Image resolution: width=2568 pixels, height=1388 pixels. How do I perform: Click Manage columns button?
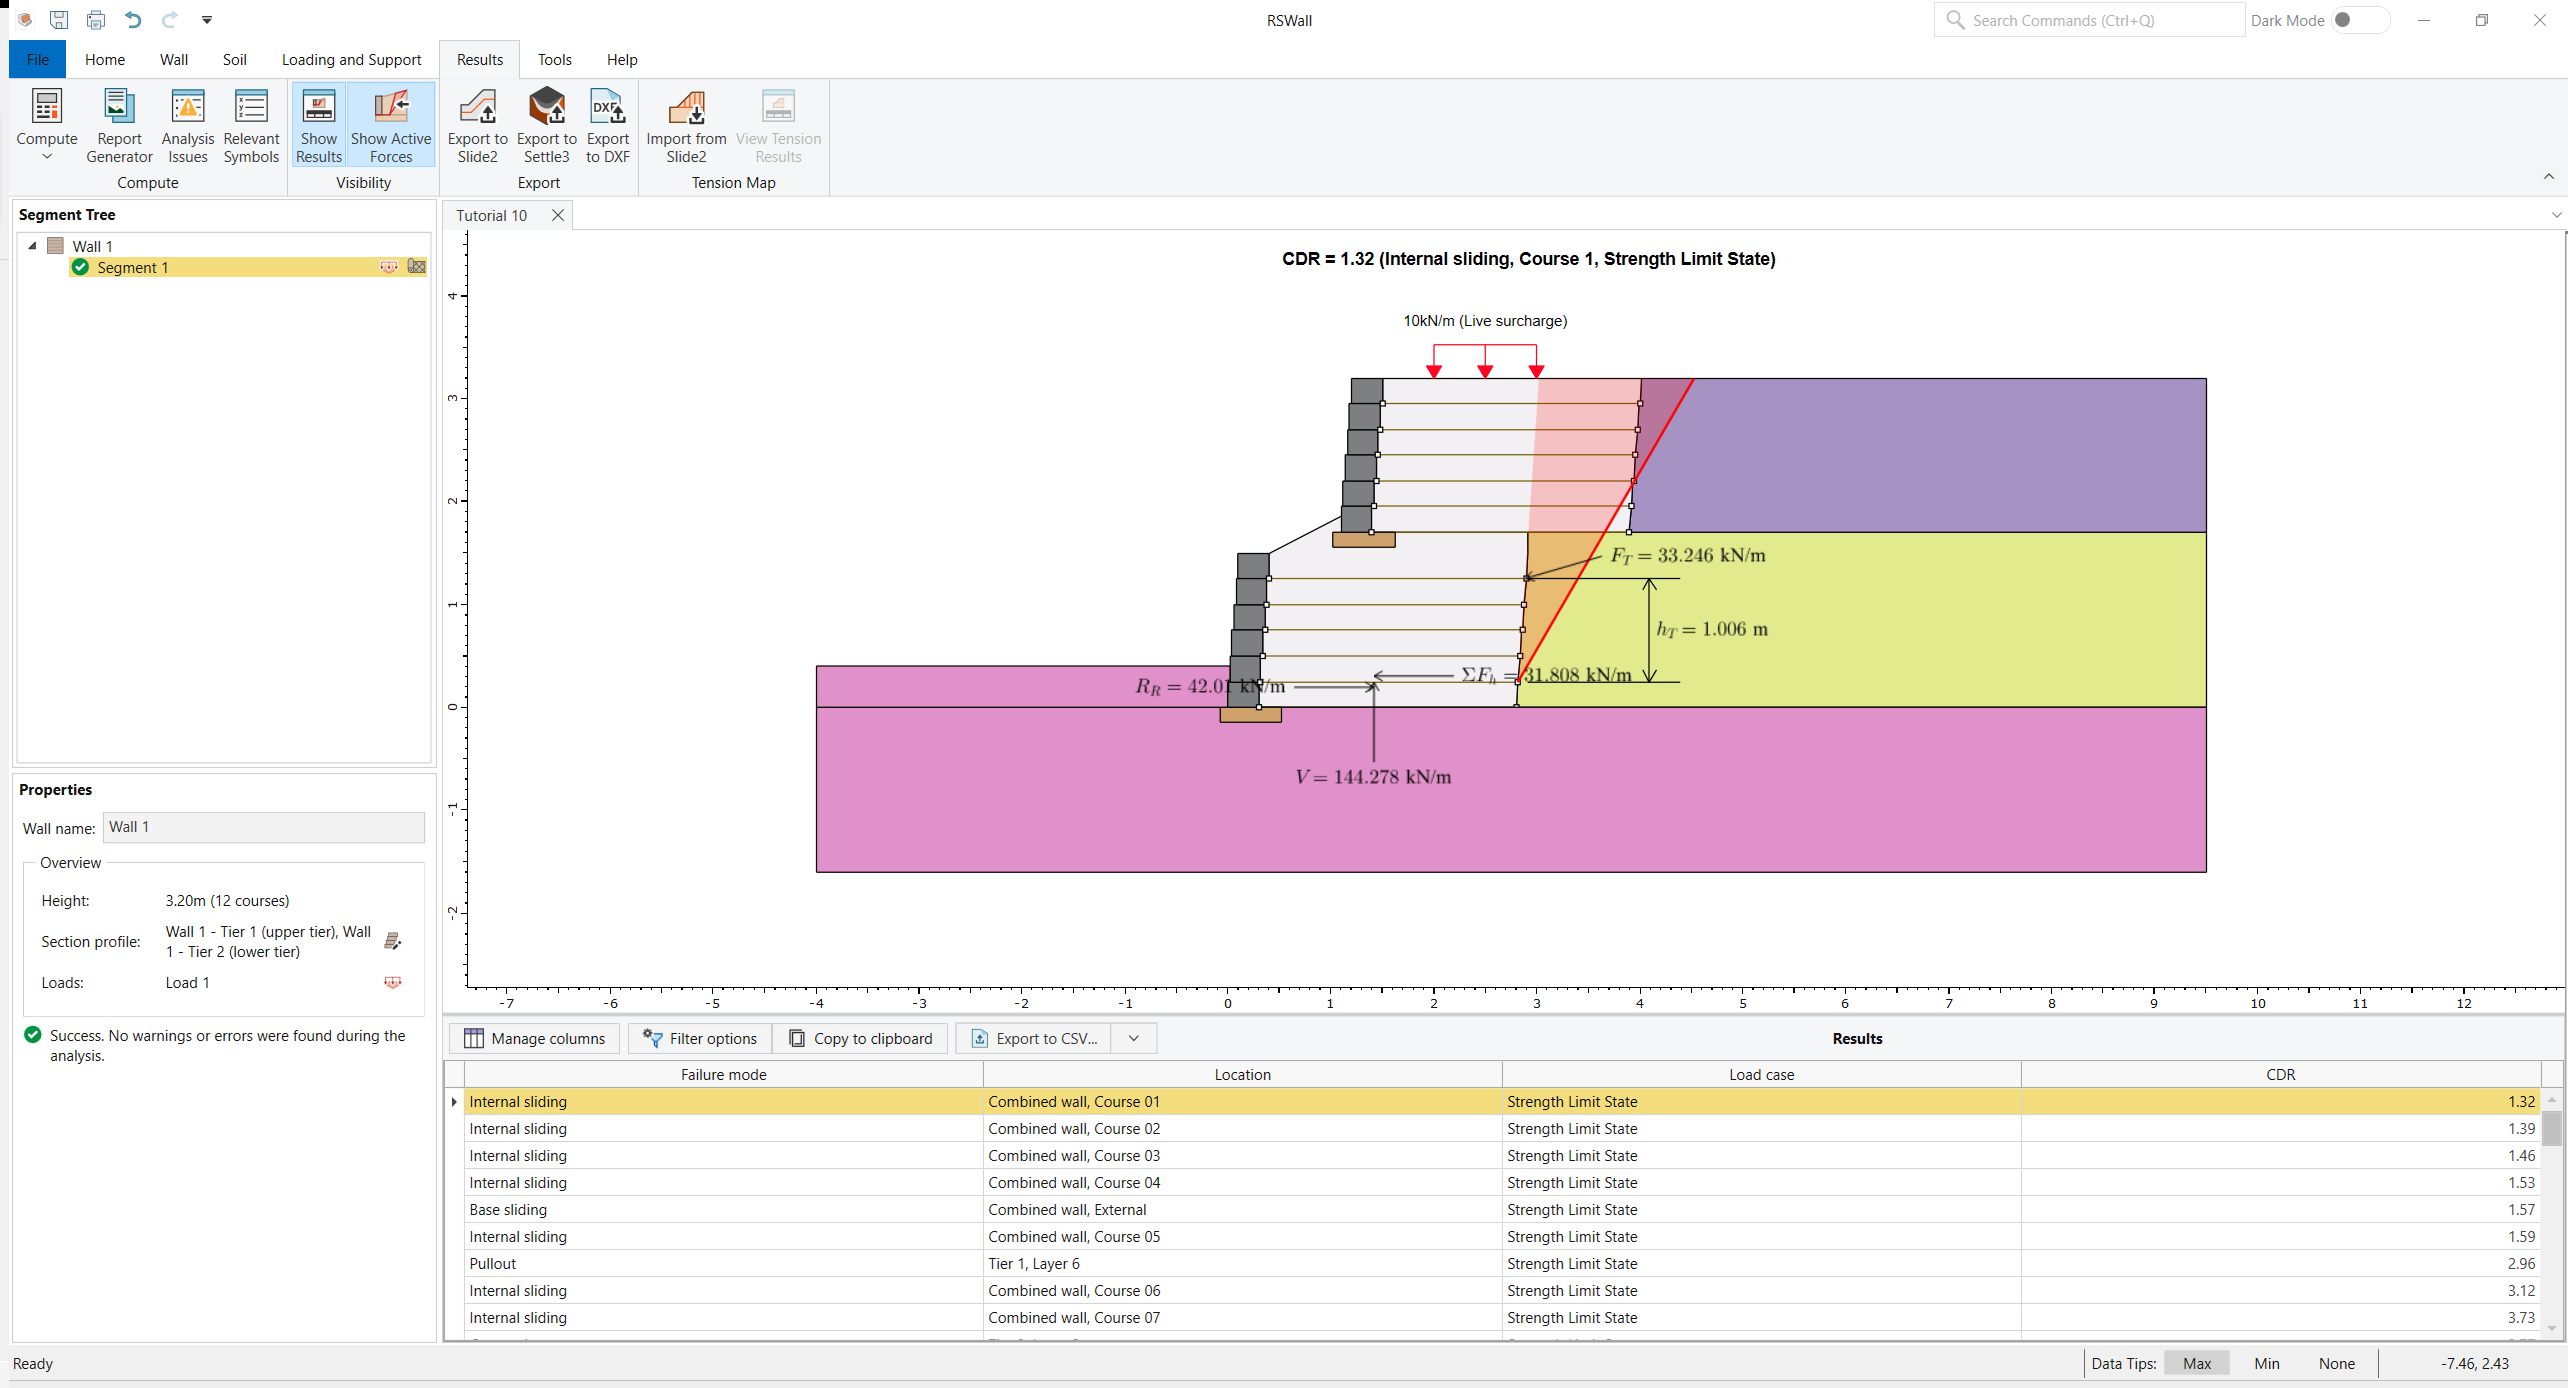[x=535, y=1038]
